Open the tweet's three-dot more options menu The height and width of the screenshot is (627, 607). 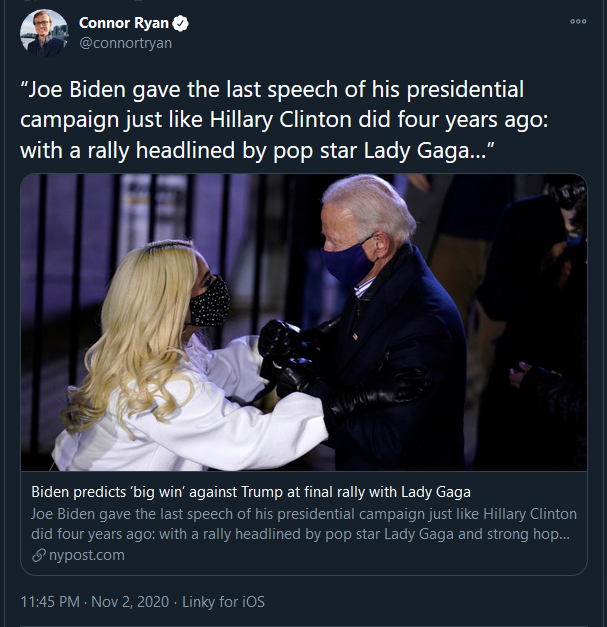[578, 21]
